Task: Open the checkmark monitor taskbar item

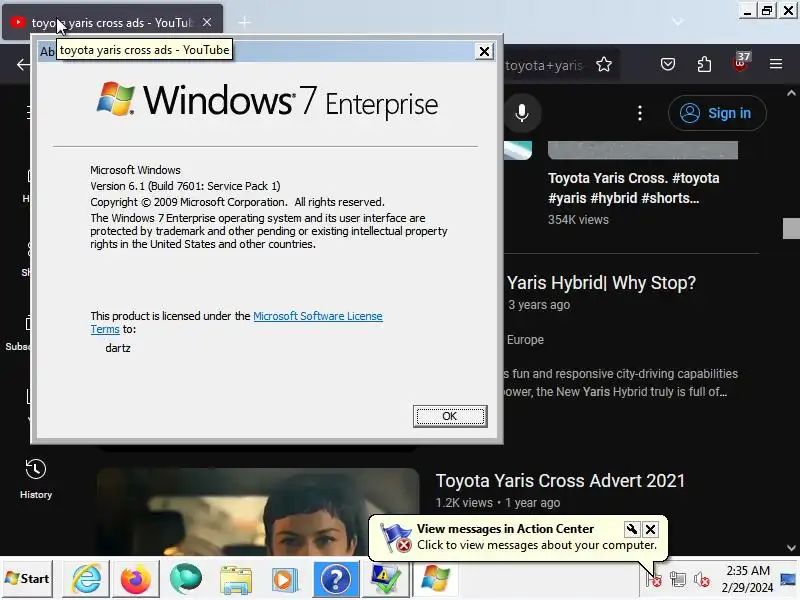Action: [x=385, y=579]
